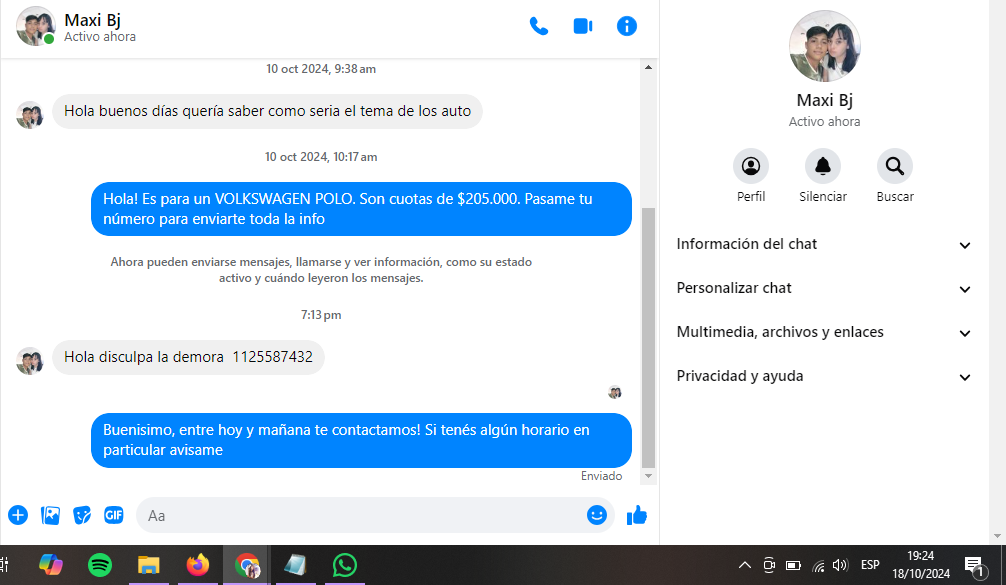This screenshot has width=1006, height=585.
Task: Start a video call
Action: [x=583, y=26]
